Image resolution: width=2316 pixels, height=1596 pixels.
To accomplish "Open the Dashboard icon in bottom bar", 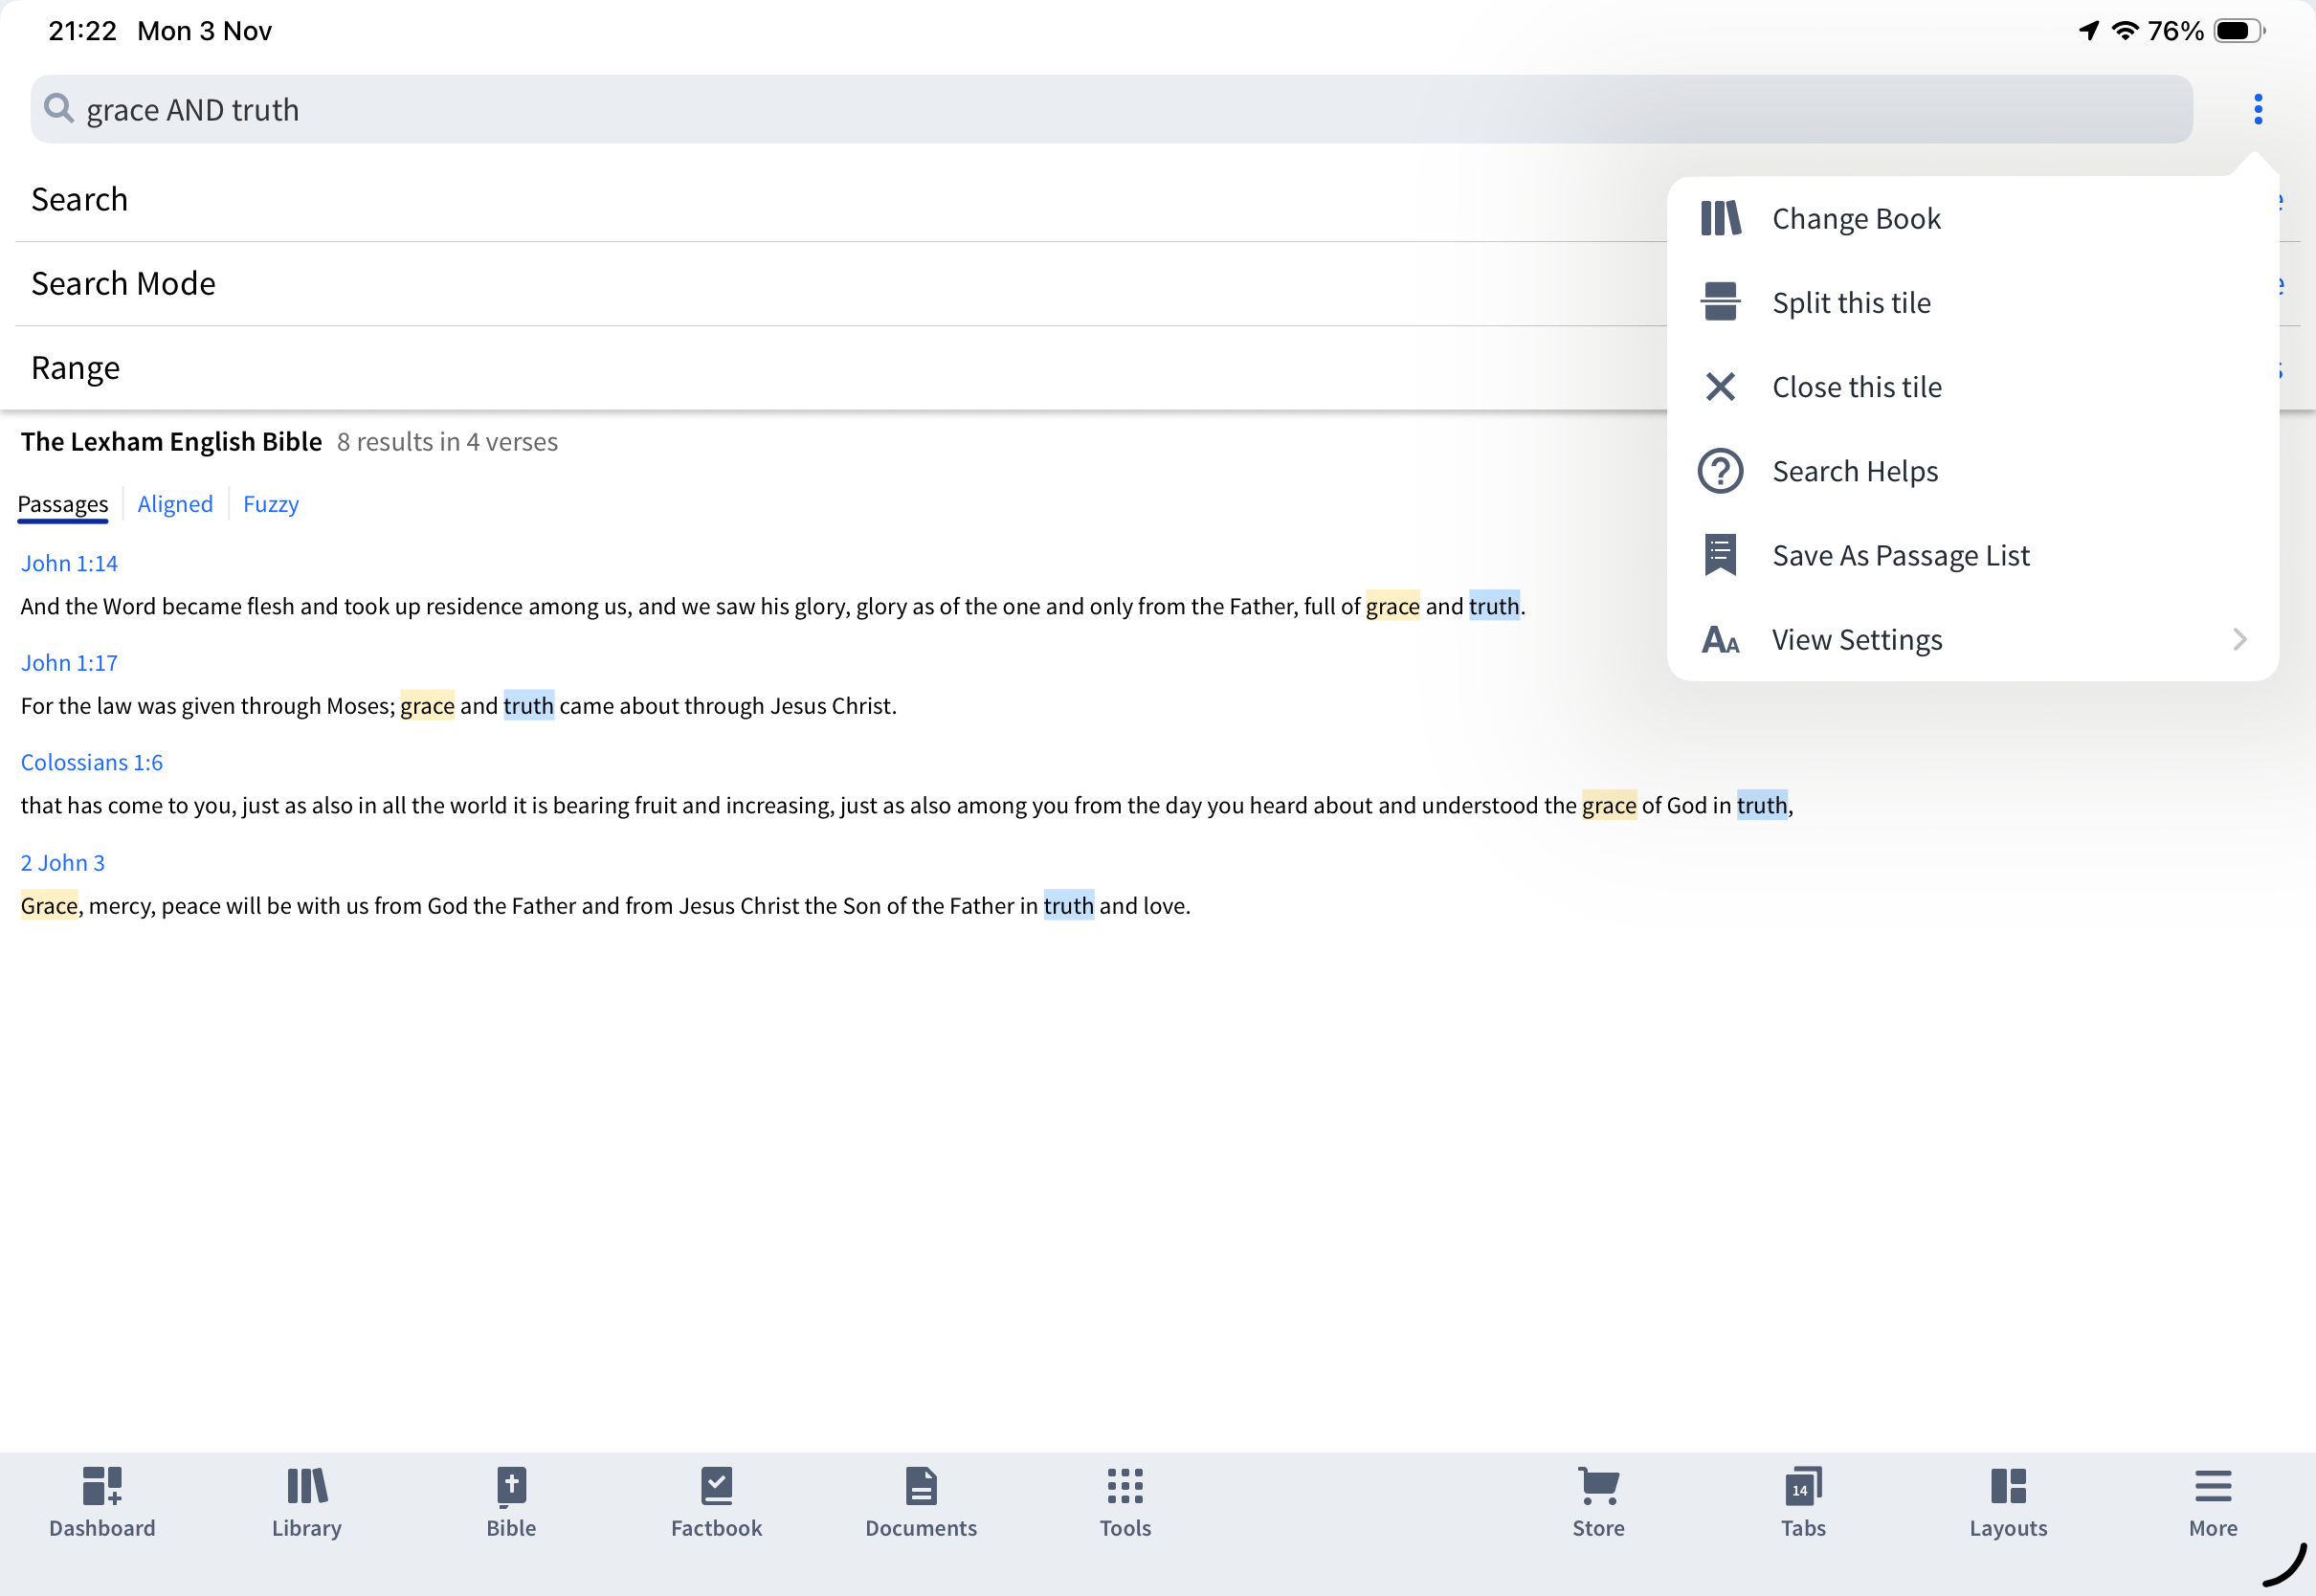I will coord(102,1501).
